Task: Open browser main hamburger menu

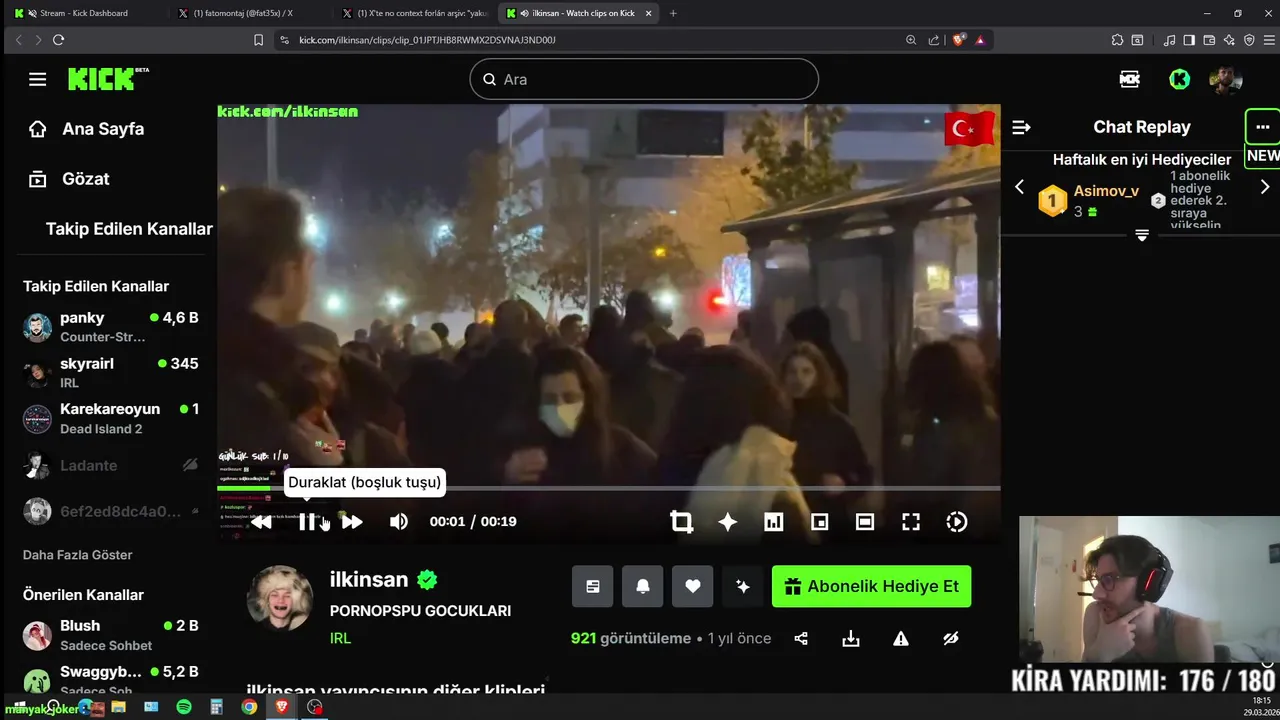Action: (x=1267, y=40)
